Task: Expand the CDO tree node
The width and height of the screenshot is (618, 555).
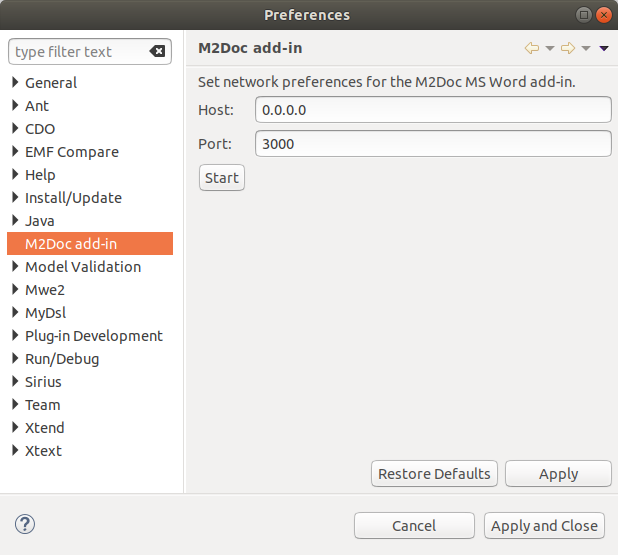Action: click(x=15, y=128)
